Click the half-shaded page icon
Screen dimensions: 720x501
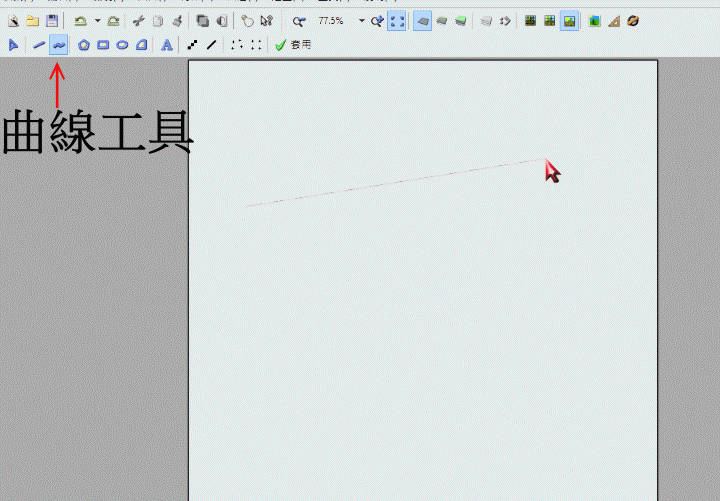point(222,21)
